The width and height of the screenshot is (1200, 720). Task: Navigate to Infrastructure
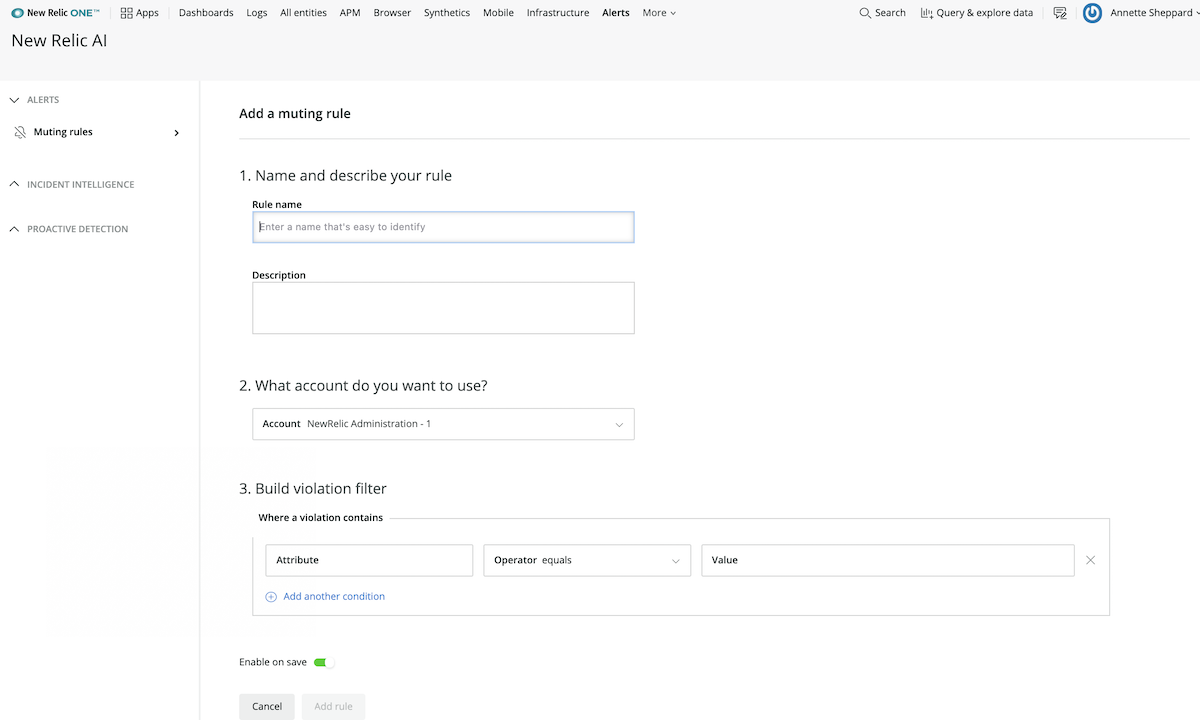click(558, 13)
